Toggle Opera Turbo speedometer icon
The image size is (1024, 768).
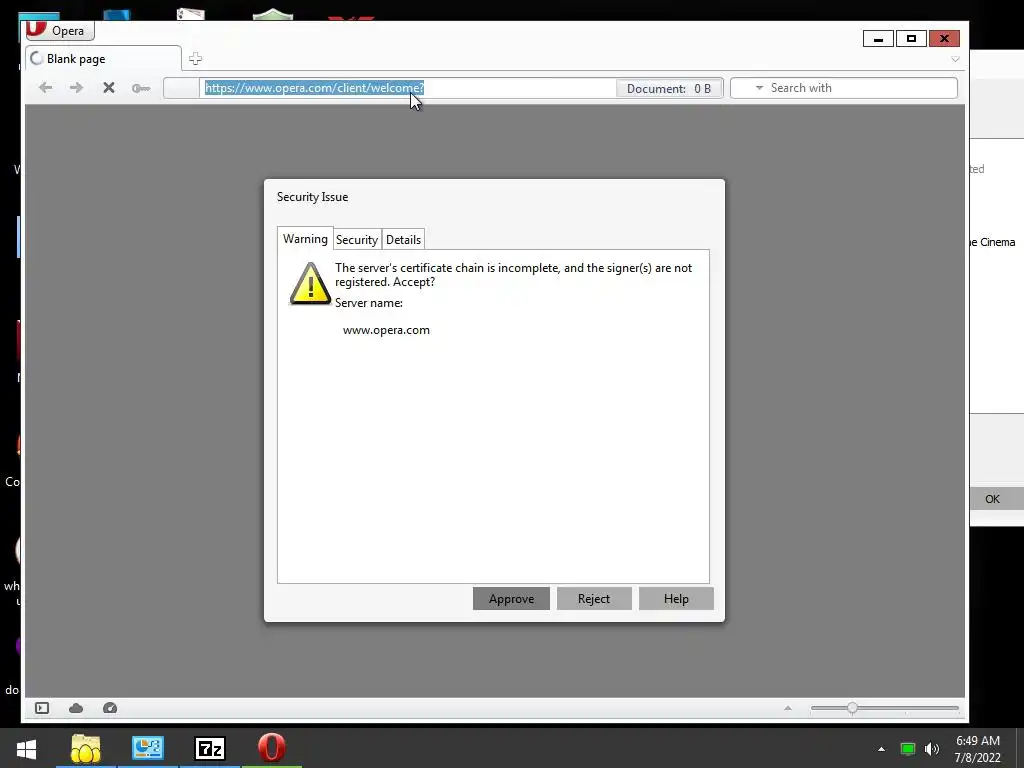tap(110, 708)
